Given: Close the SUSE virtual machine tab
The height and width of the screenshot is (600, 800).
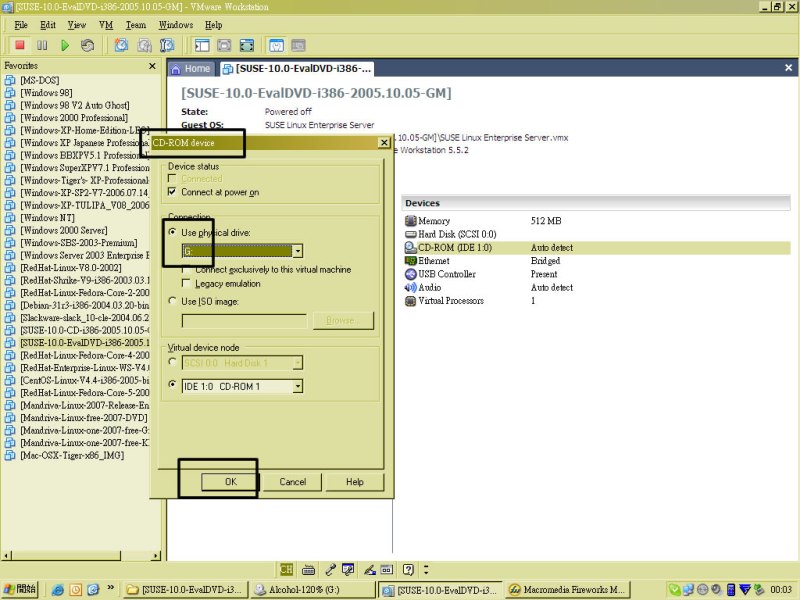Looking at the screenshot, I should [788, 68].
